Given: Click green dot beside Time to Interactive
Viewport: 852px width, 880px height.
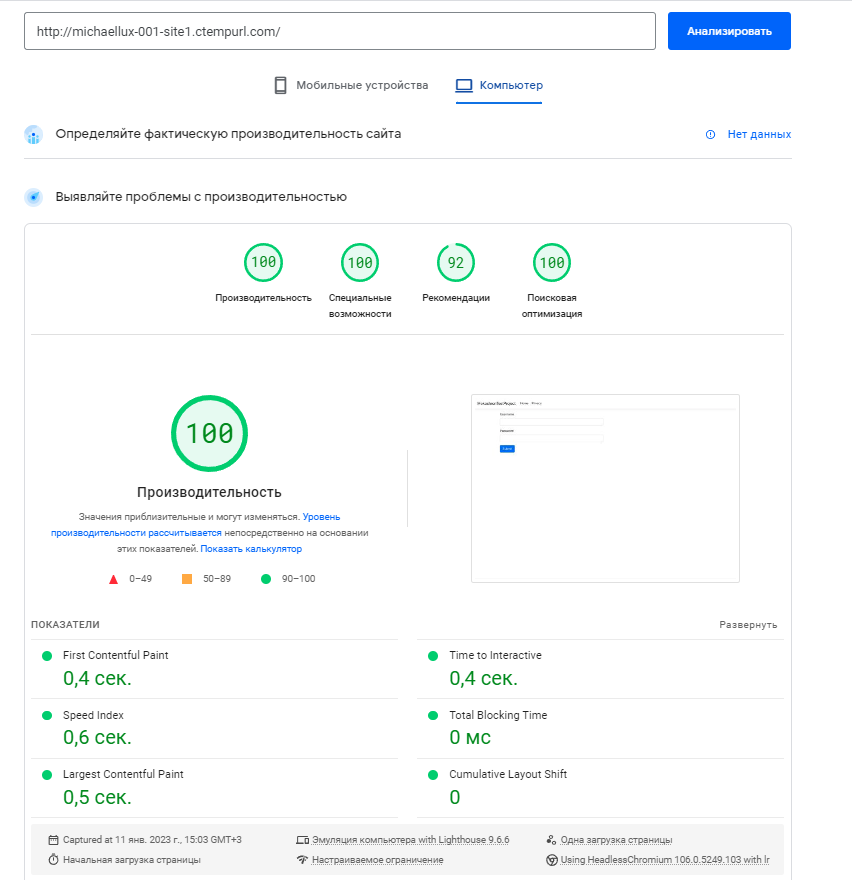Looking at the screenshot, I should point(433,656).
